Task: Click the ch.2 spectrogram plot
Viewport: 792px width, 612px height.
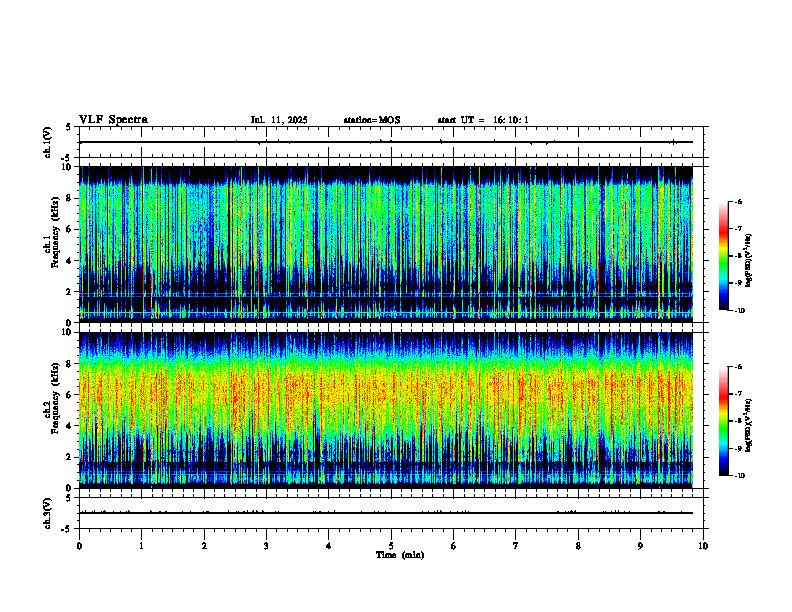Action: (386, 410)
